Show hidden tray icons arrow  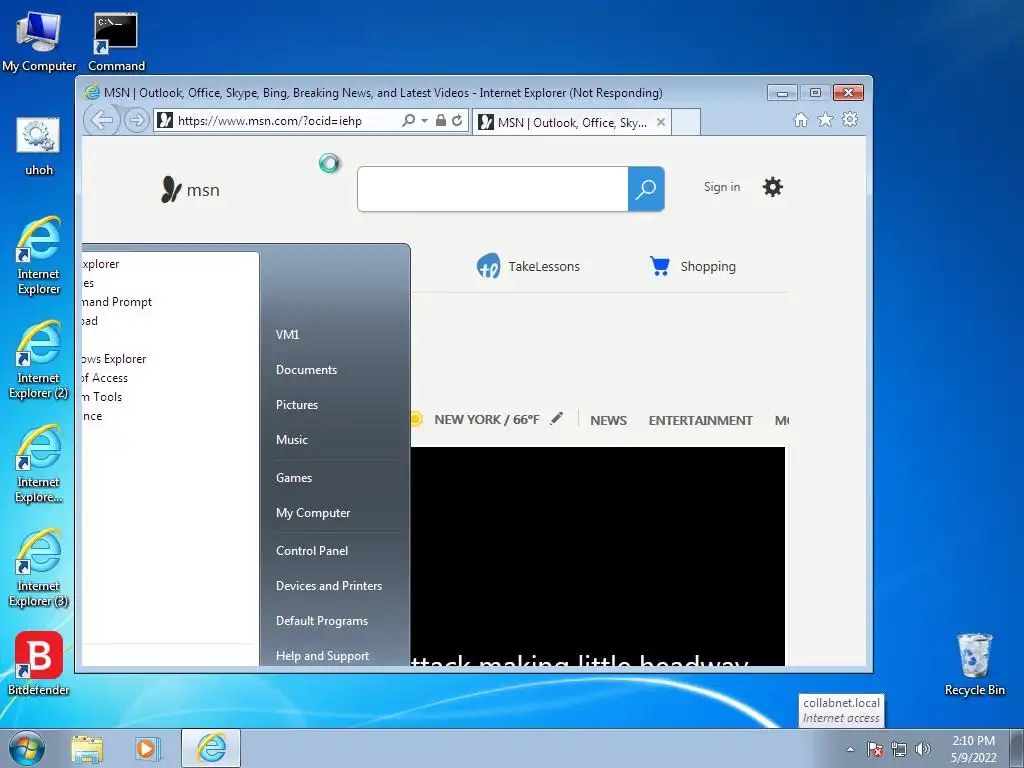850,749
